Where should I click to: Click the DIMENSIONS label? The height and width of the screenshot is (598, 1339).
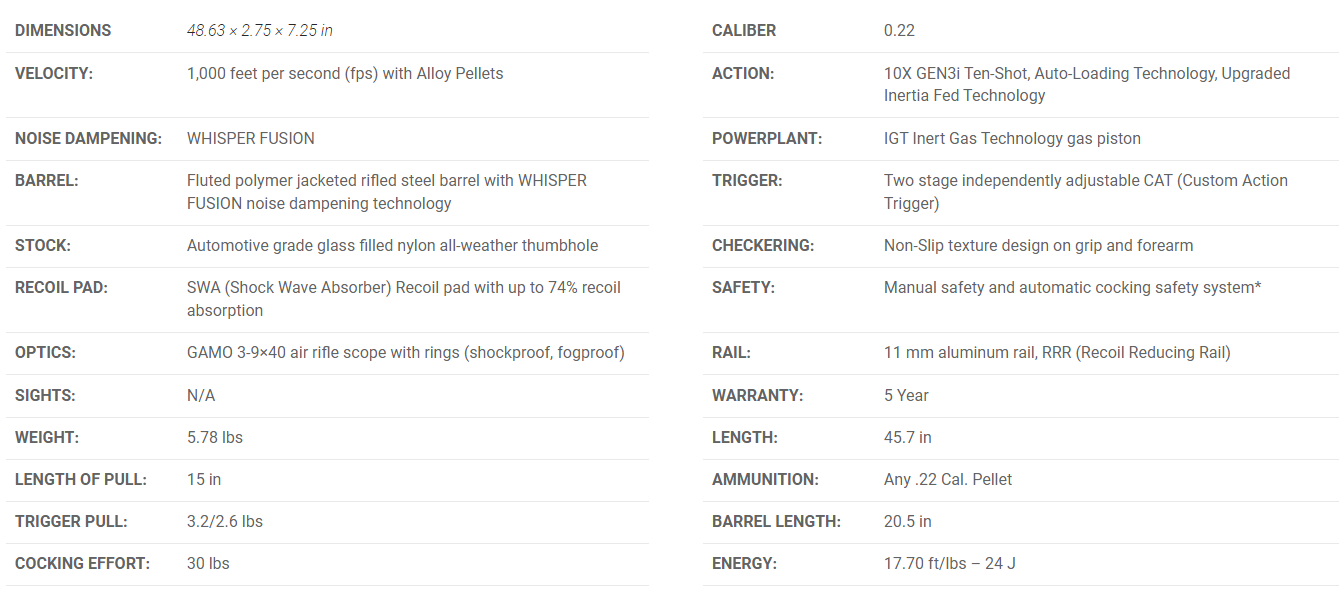(x=63, y=31)
